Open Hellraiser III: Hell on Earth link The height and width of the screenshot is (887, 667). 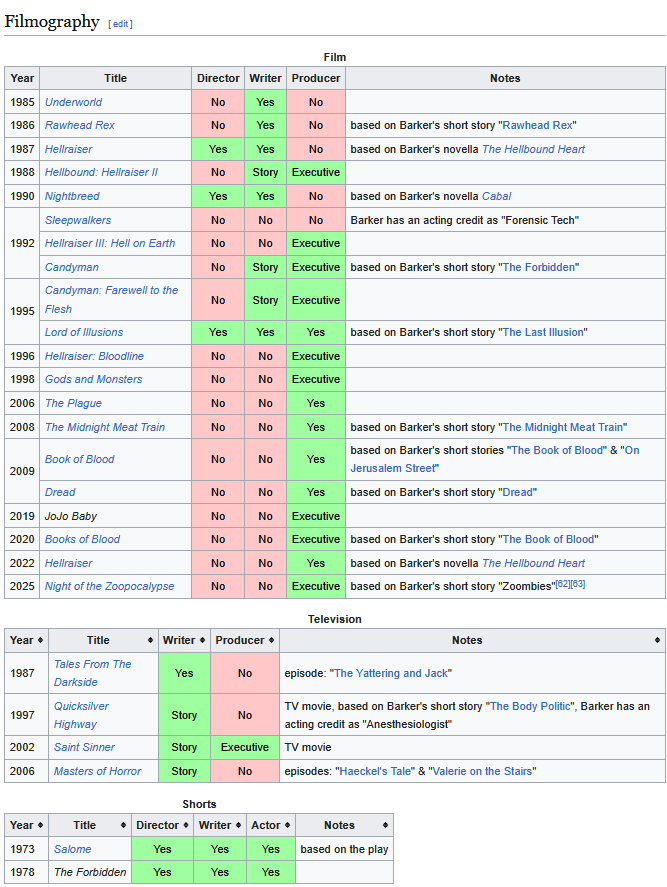pos(110,243)
